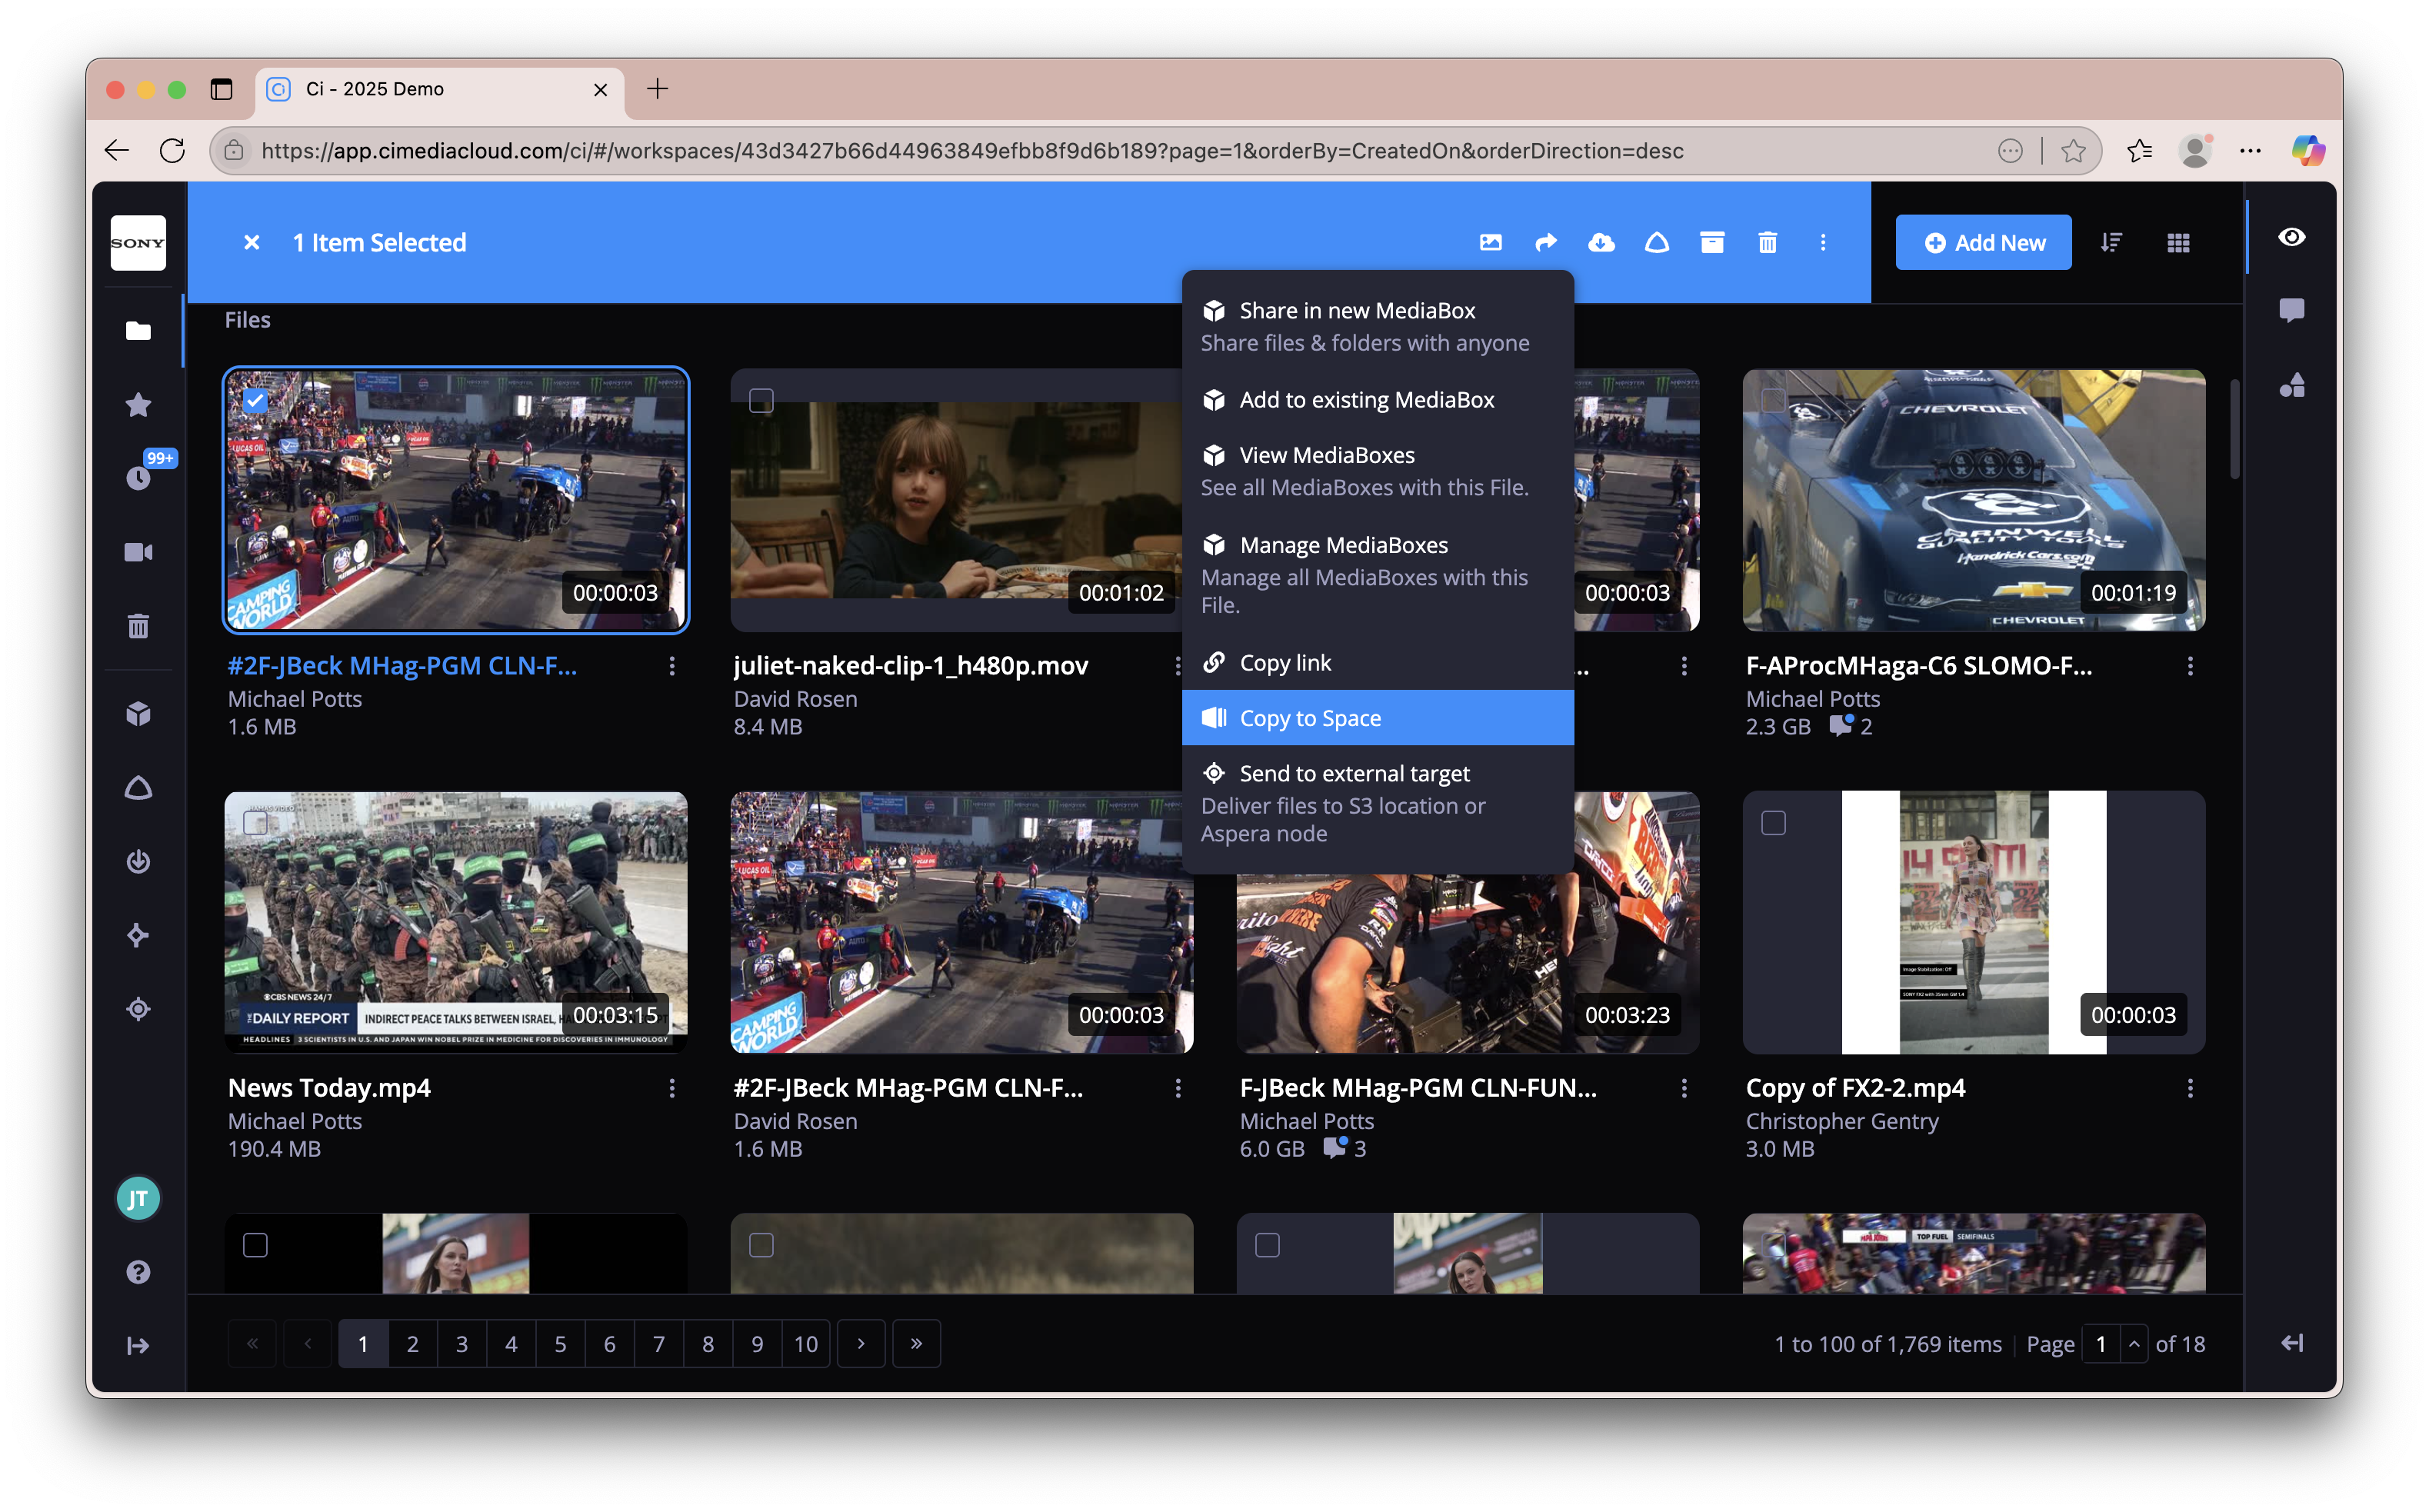The image size is (2429, 1512).
Task: Click the Add New button
Action: click(x=1983, y=243)
